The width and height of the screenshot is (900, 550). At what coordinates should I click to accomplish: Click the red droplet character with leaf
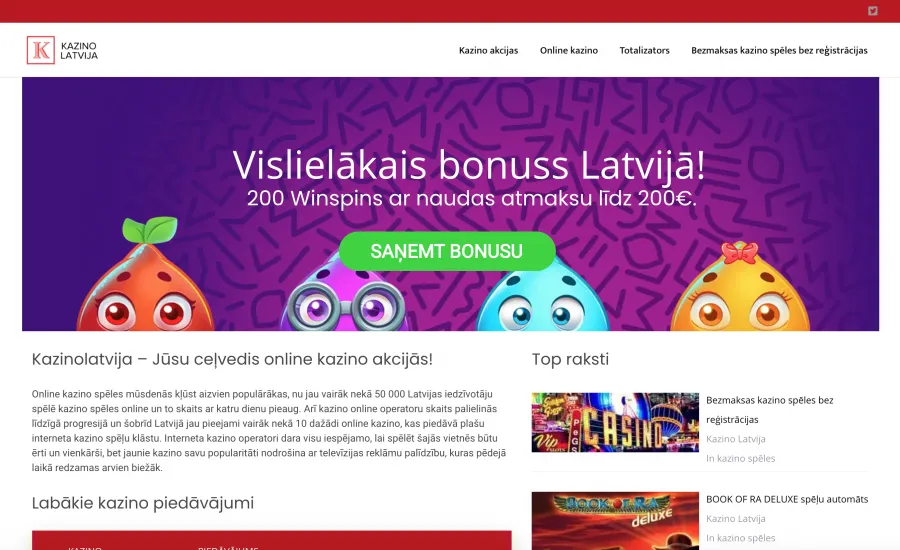coord(146,276)
